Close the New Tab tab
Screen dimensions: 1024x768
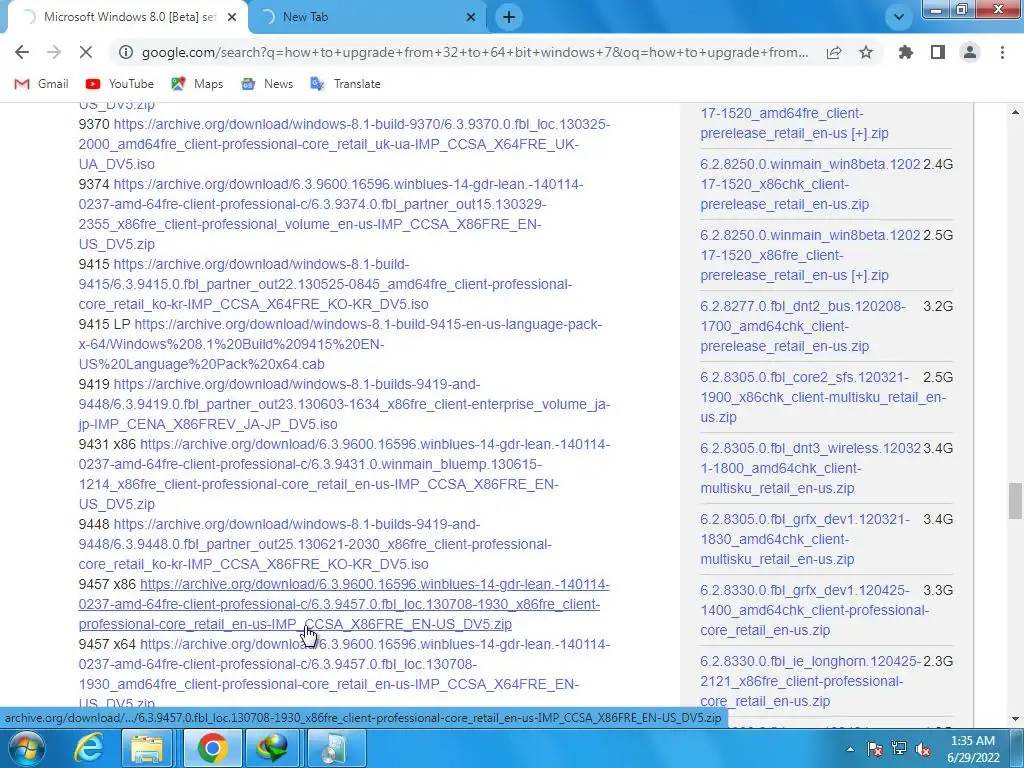tap(471, 17)
